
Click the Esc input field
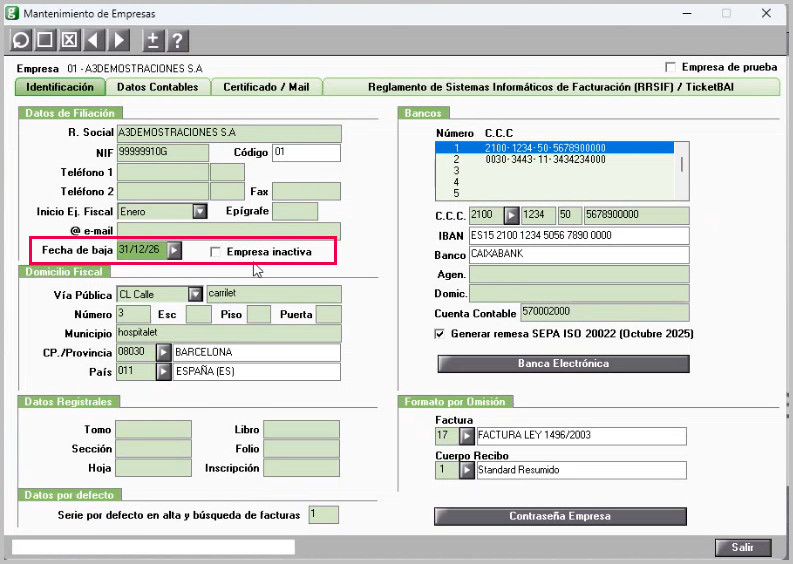(x=199, y=314)
